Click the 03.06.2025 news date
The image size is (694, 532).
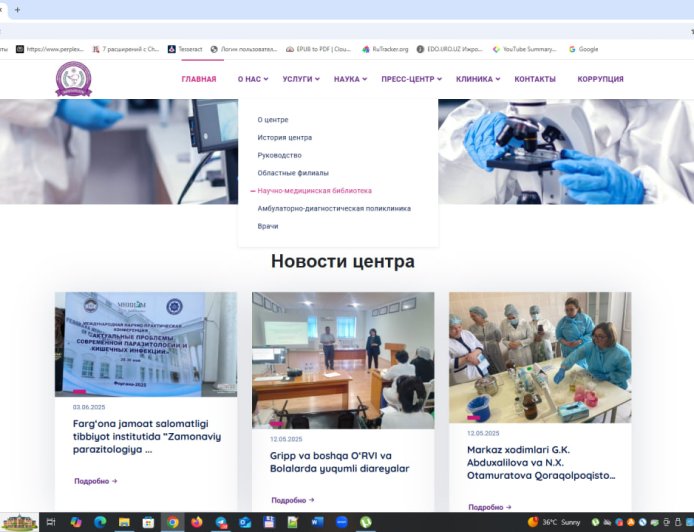[89, 407]
